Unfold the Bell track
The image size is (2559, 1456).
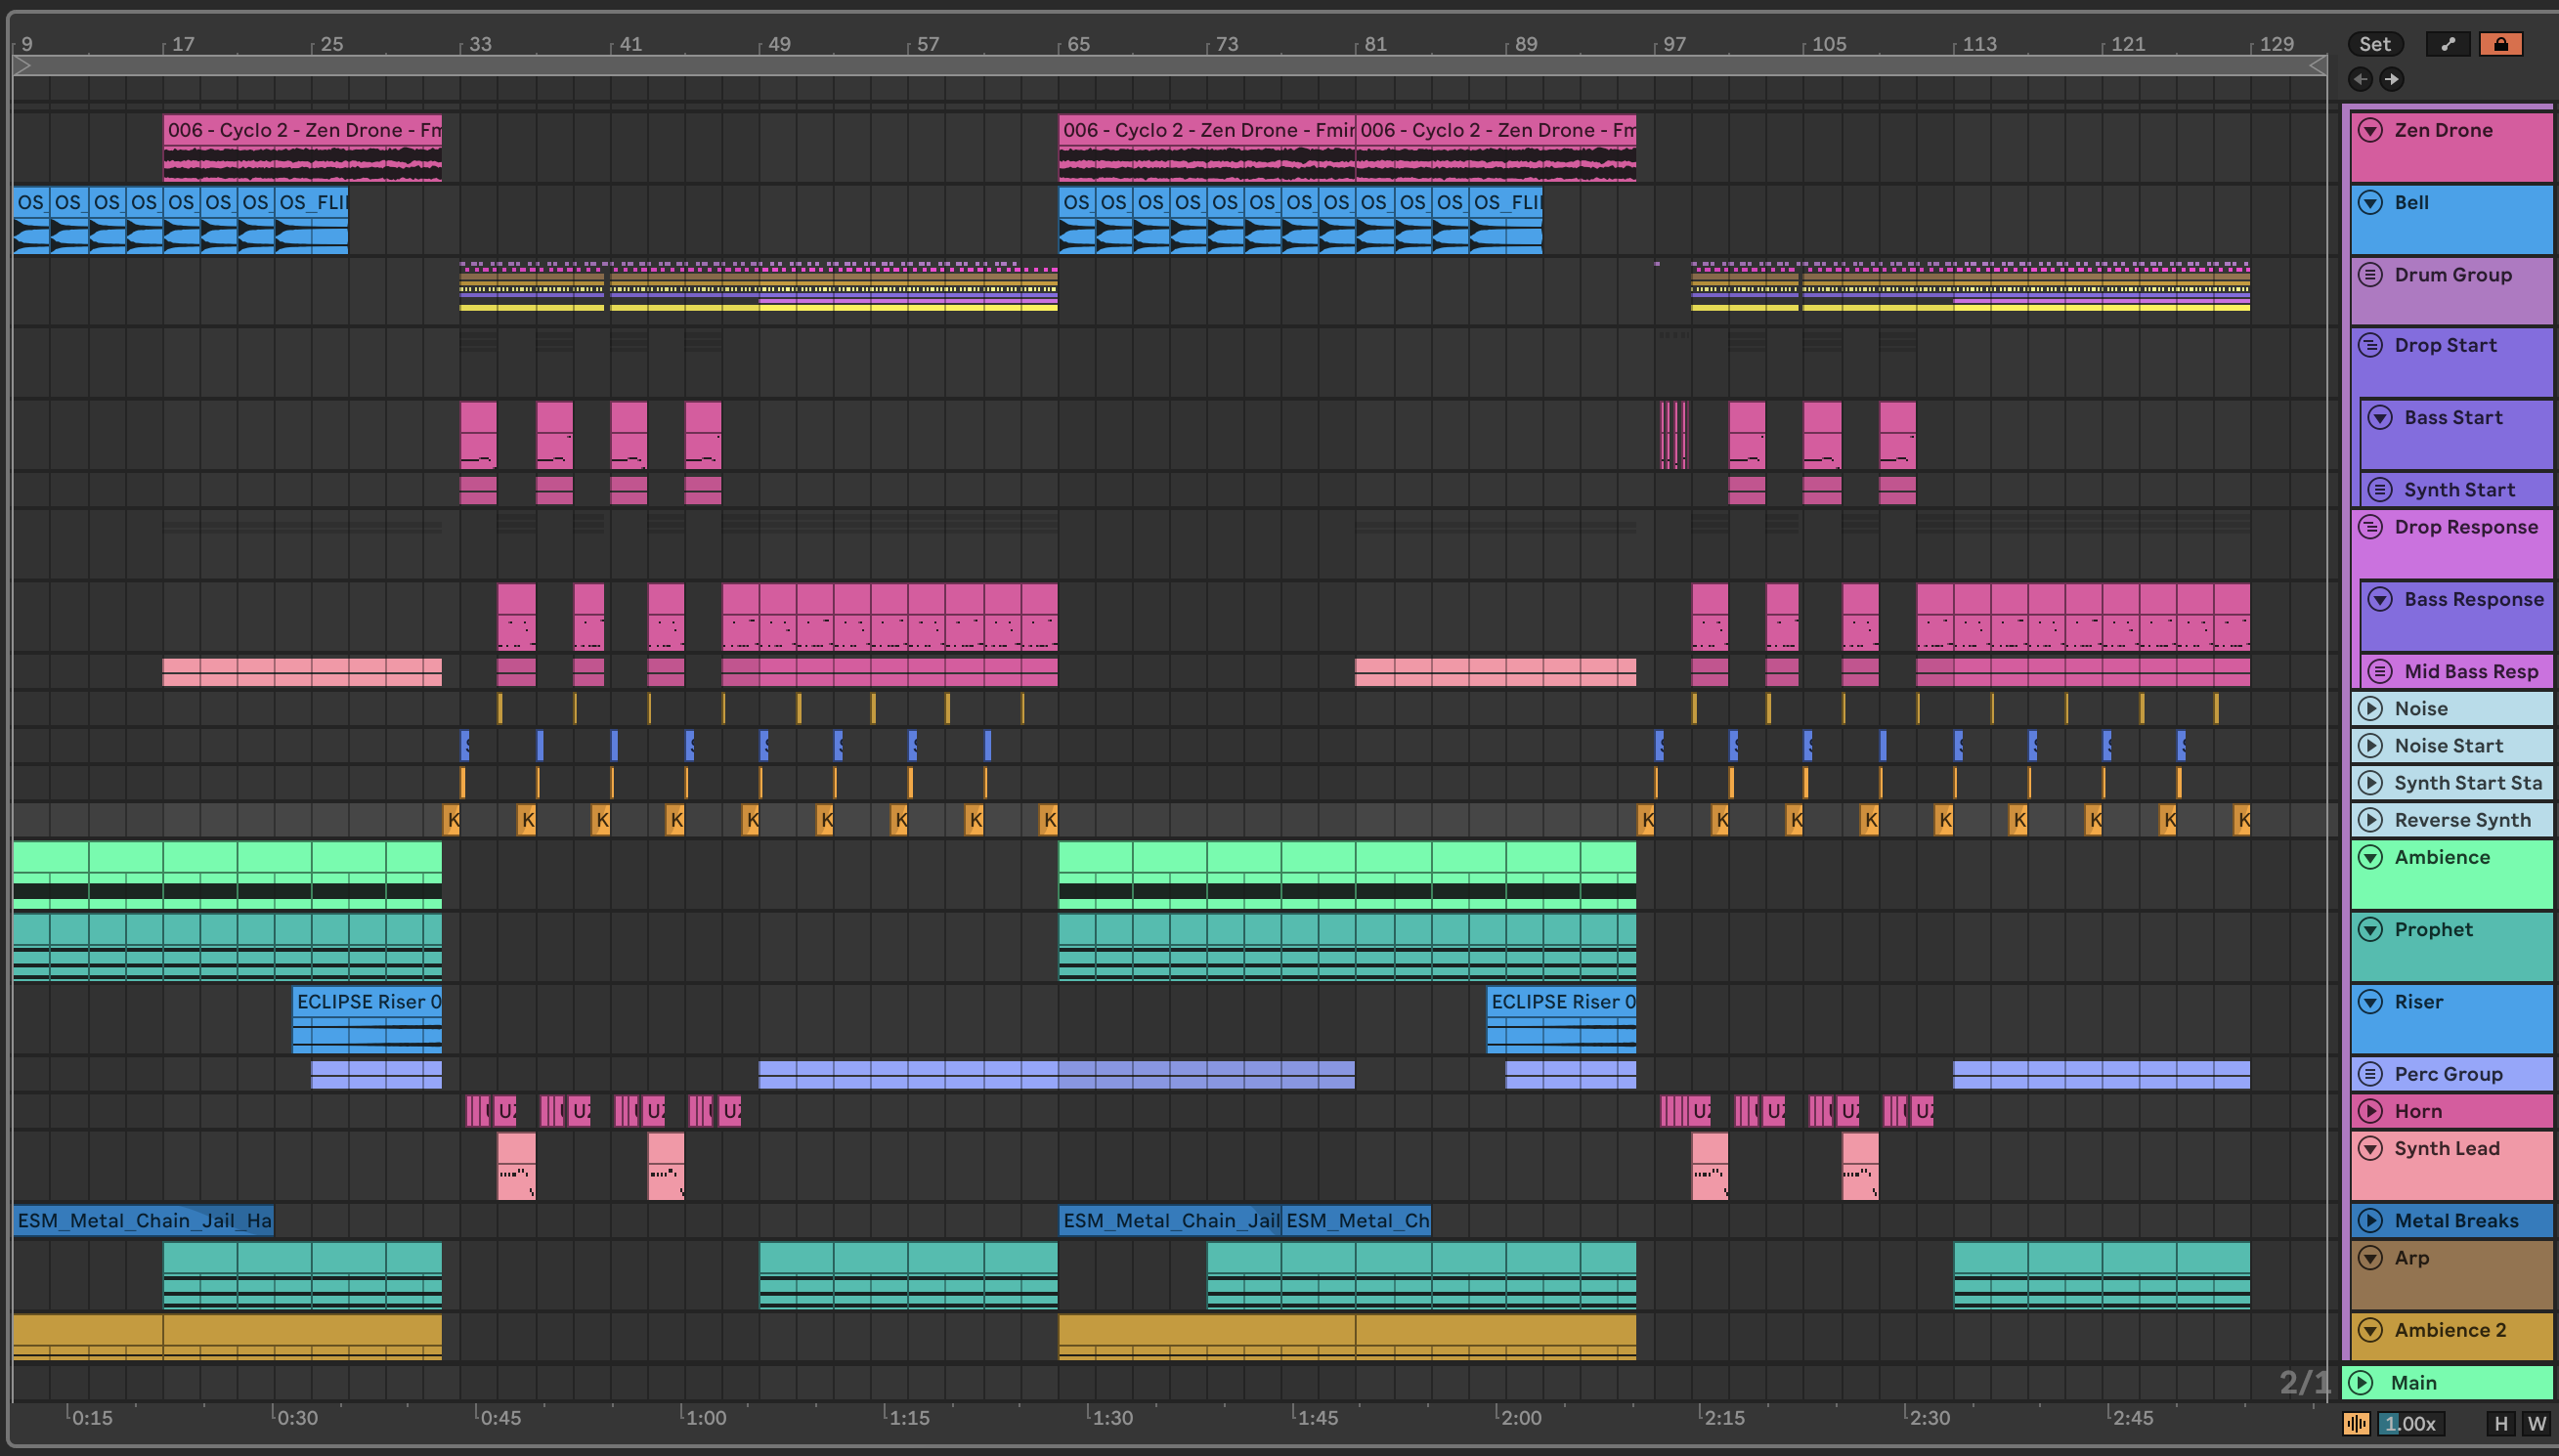coord(2370,203)
